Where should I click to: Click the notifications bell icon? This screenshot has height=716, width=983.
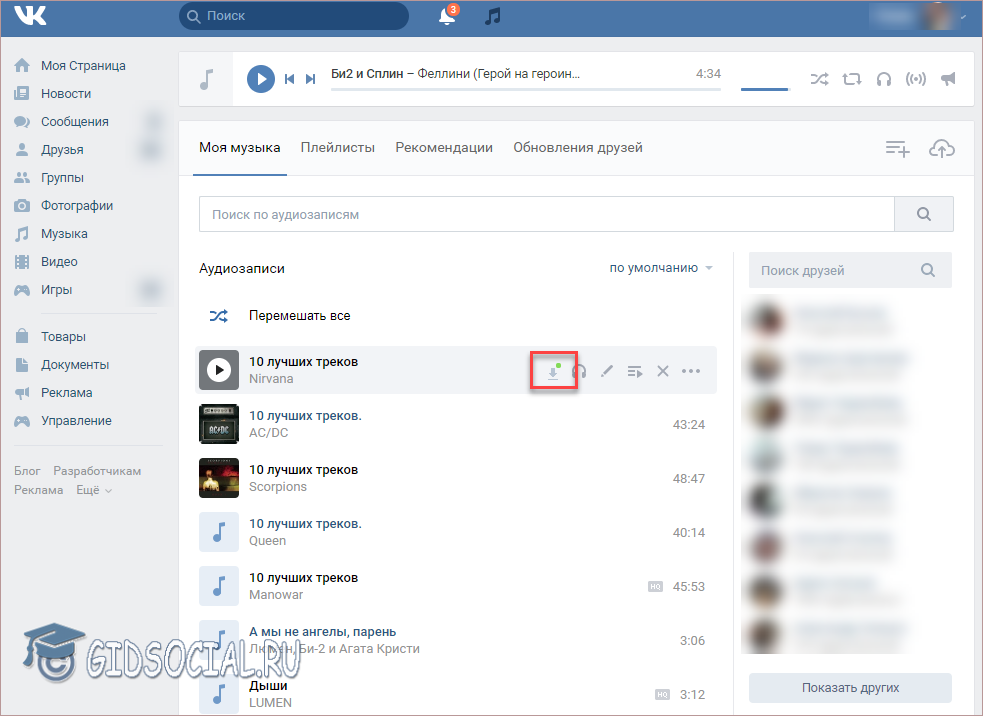point(447,17)
